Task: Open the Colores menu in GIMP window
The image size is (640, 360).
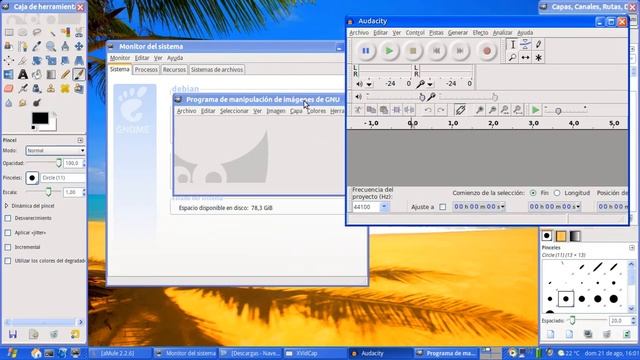Action: [x=316, y=111]
